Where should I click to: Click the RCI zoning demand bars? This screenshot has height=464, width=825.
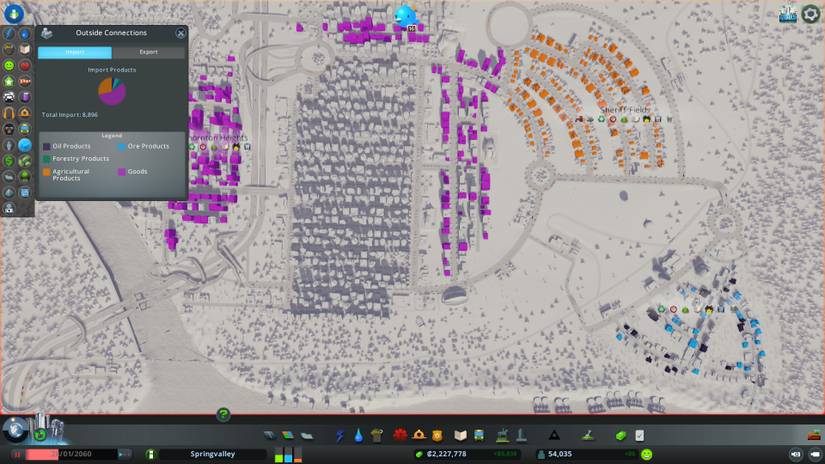[288, 455]
